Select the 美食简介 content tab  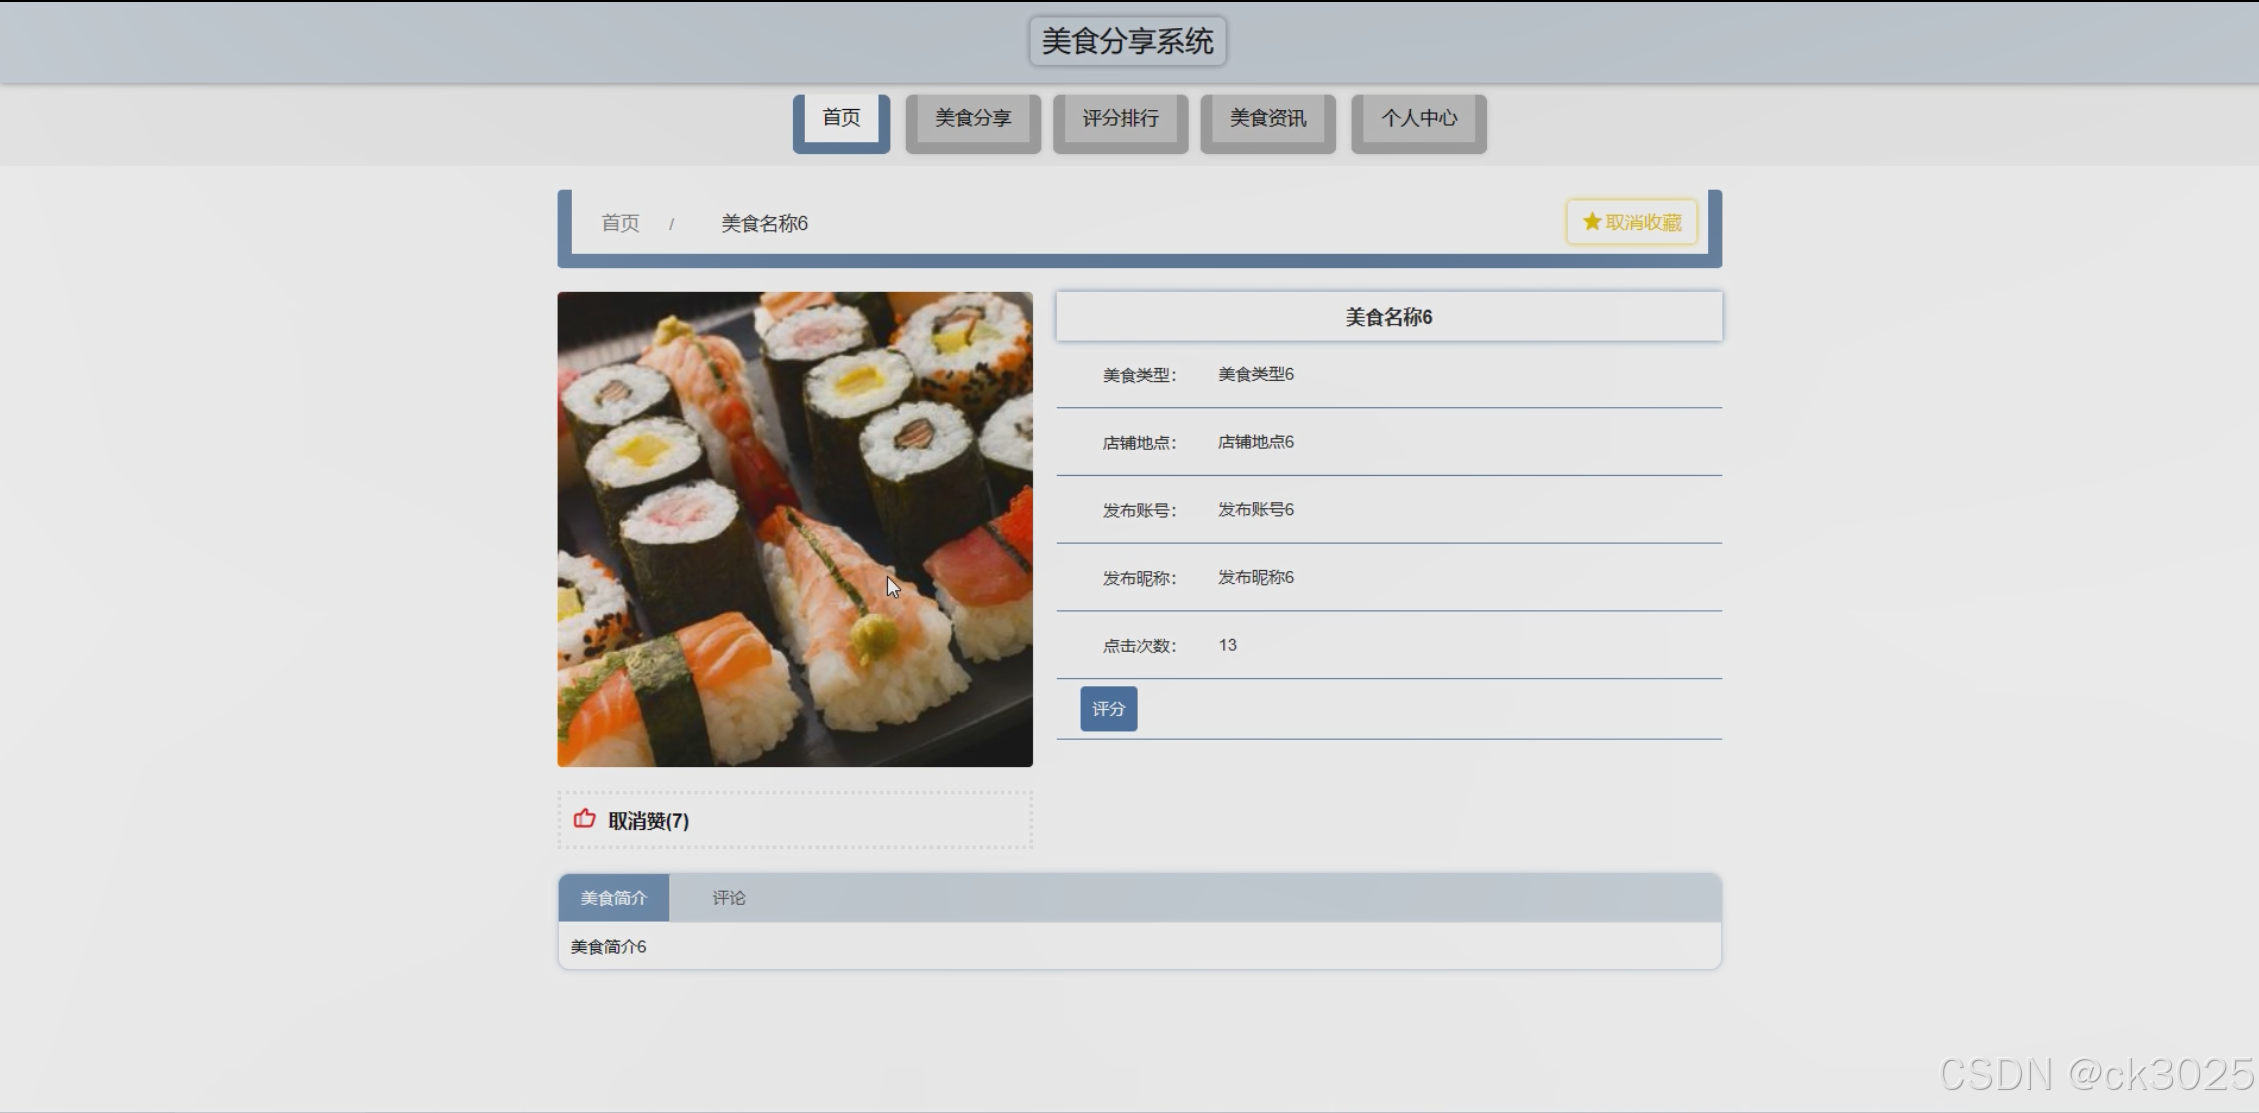point(613,898)
